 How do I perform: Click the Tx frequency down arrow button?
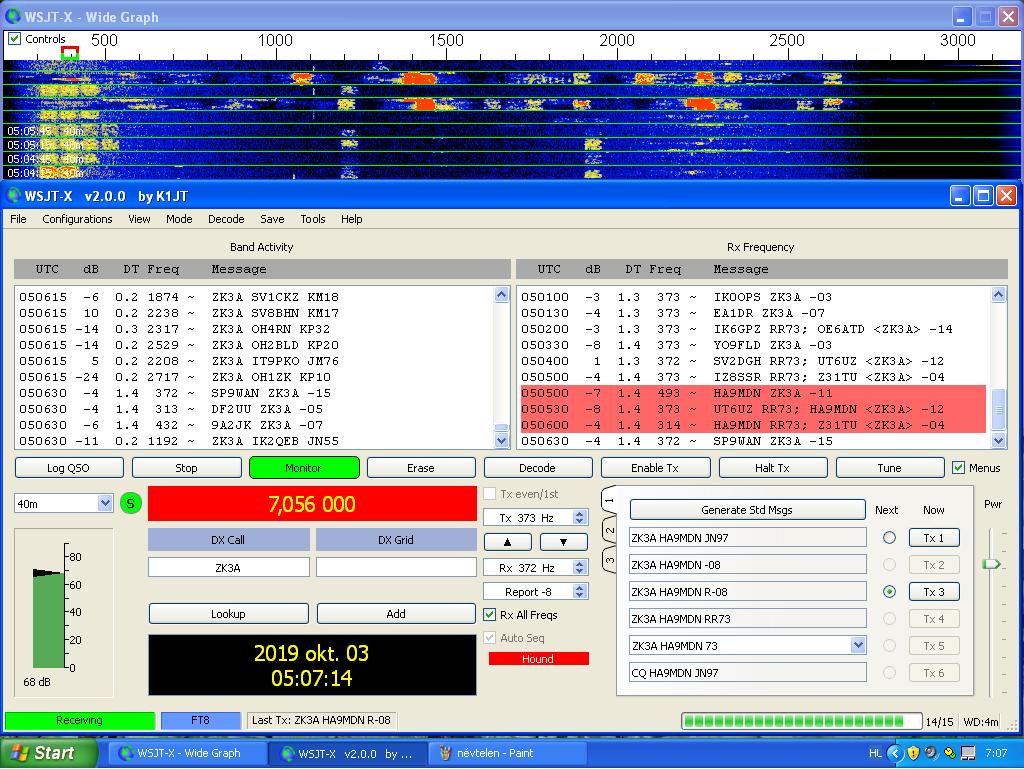coord(564,542)
